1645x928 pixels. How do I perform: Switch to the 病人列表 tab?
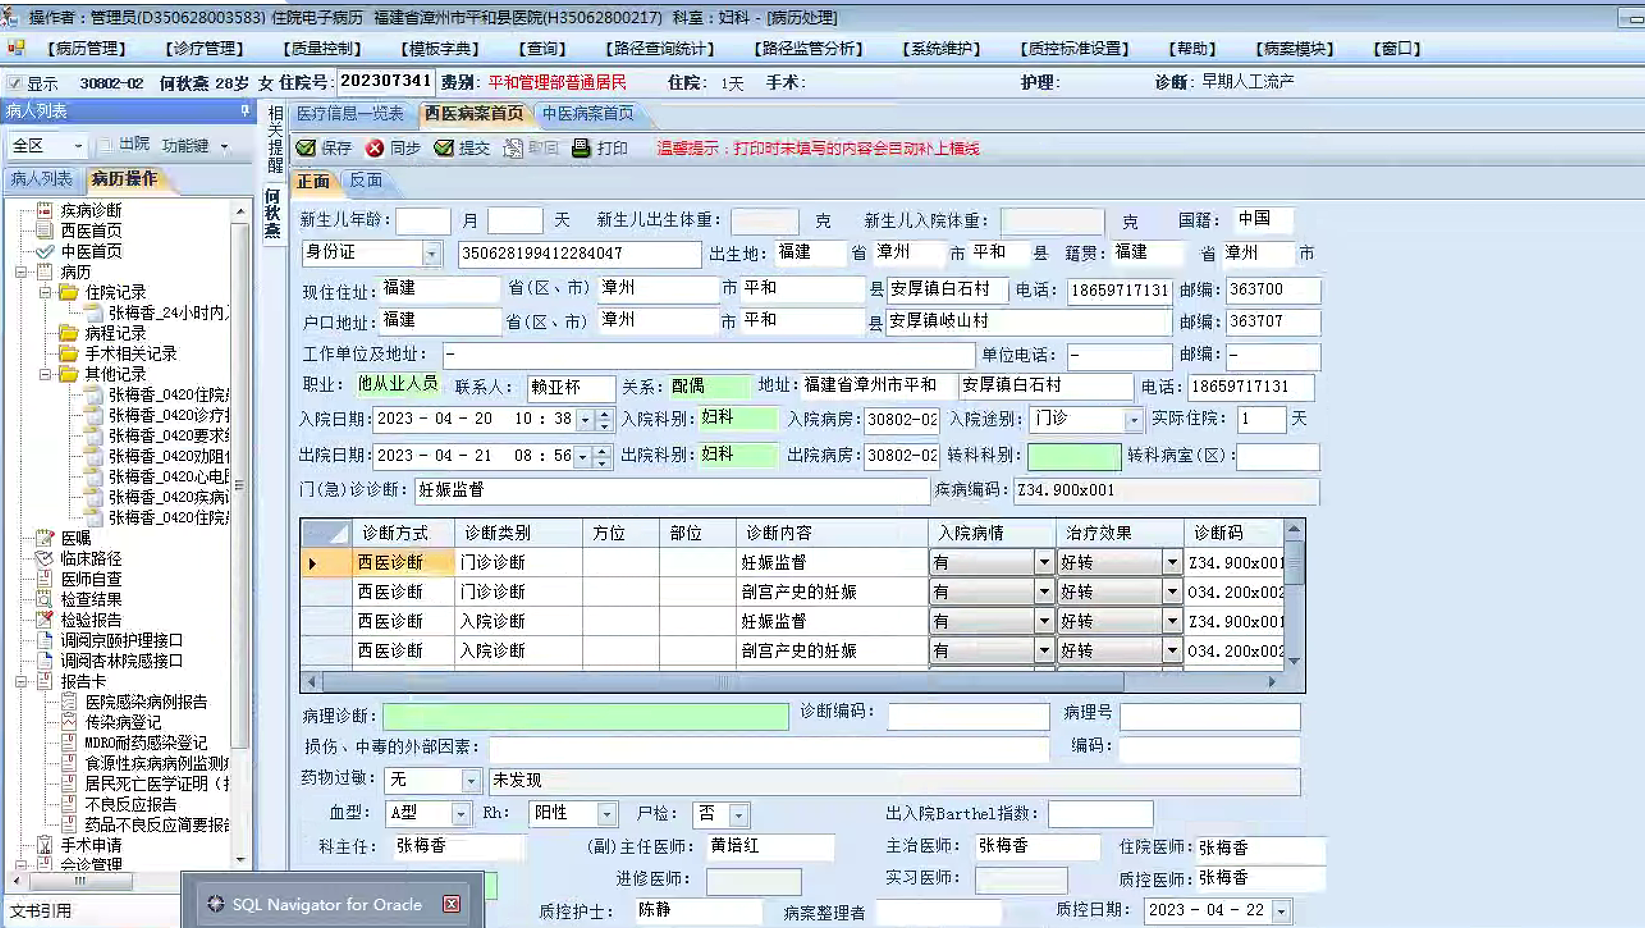(x=41, y=179)
